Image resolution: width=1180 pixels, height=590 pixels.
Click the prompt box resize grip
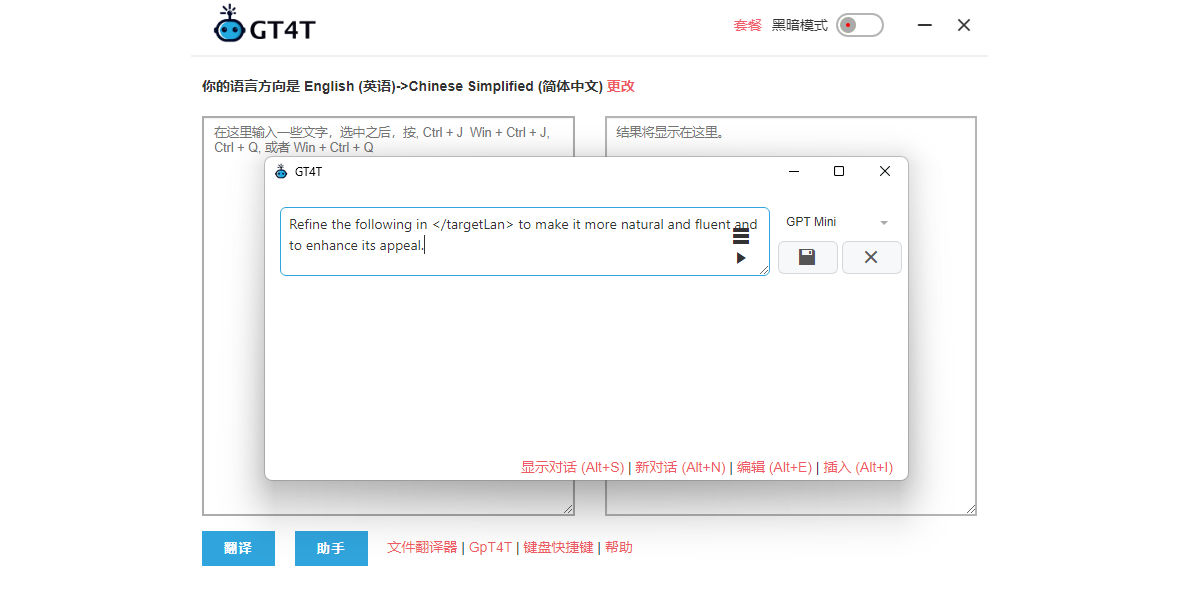[763, 269]
